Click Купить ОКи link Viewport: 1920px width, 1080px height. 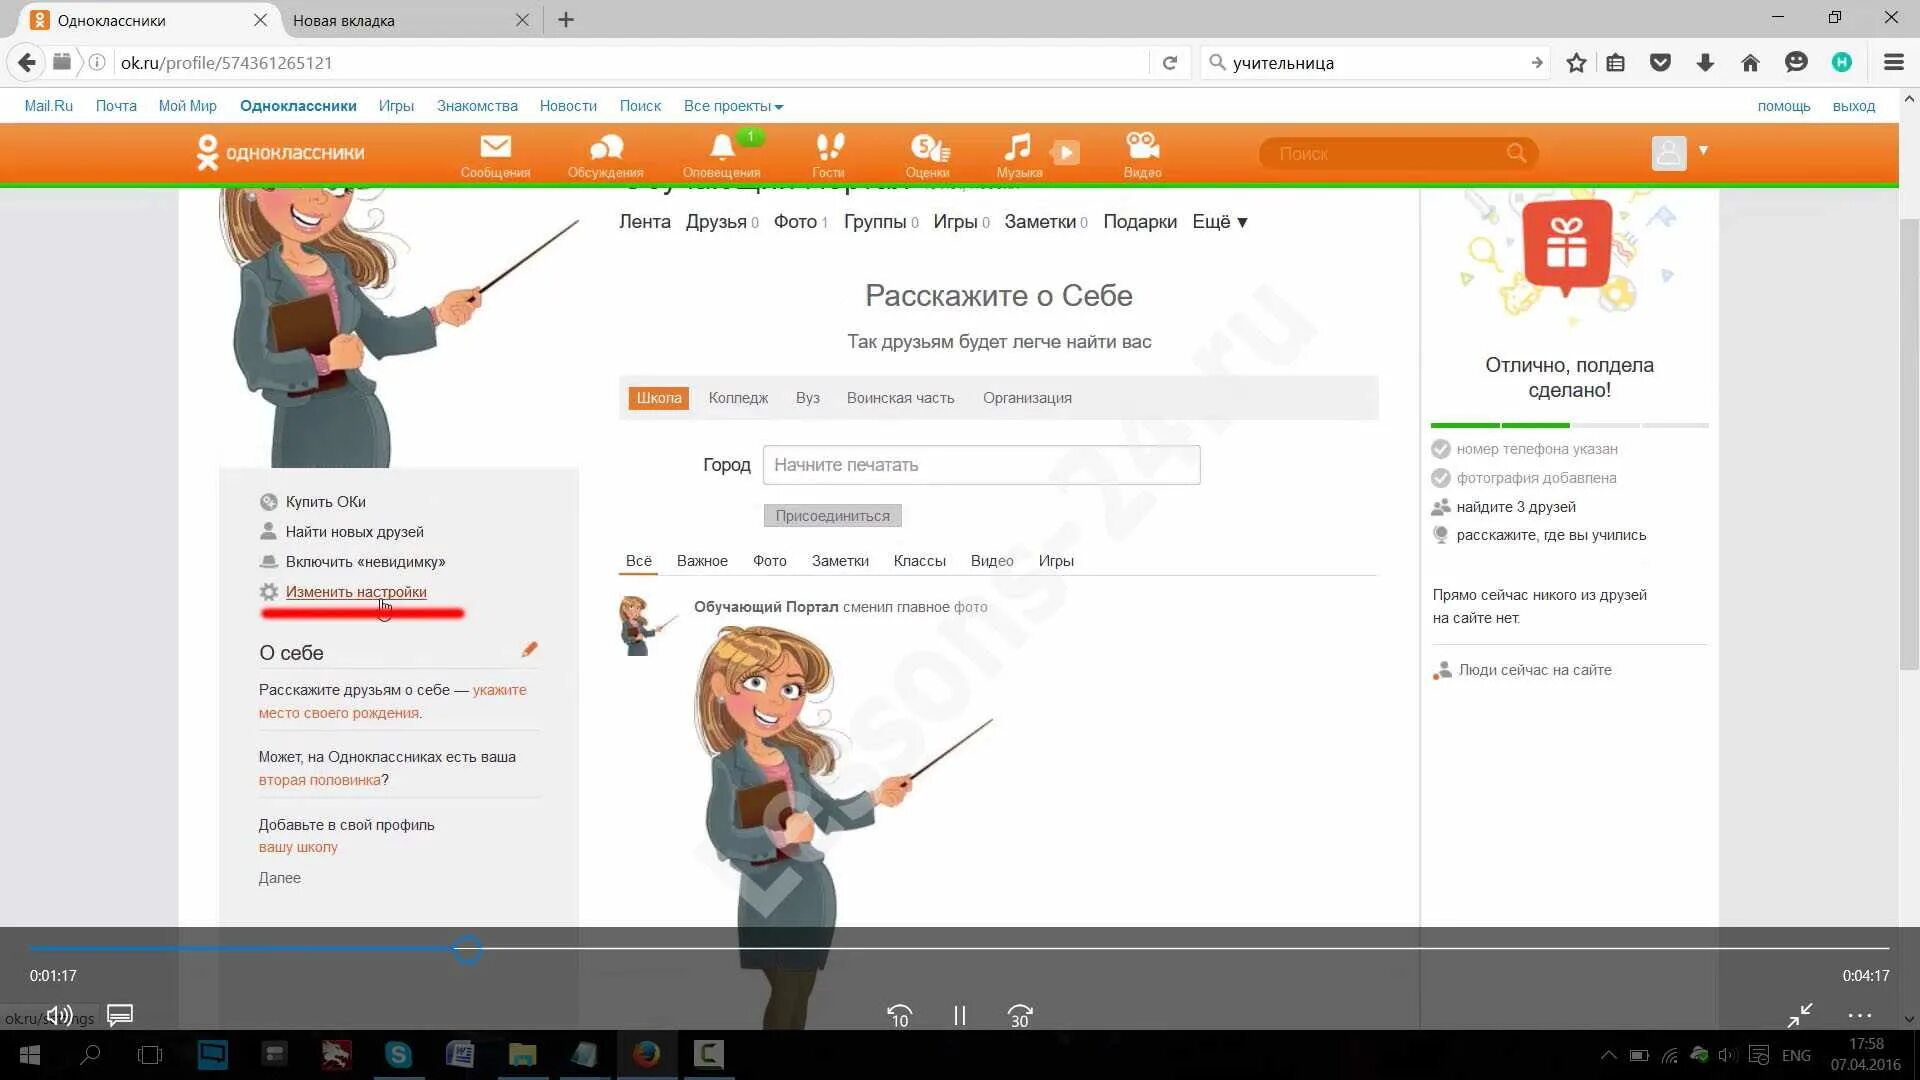tap(325, 502)
